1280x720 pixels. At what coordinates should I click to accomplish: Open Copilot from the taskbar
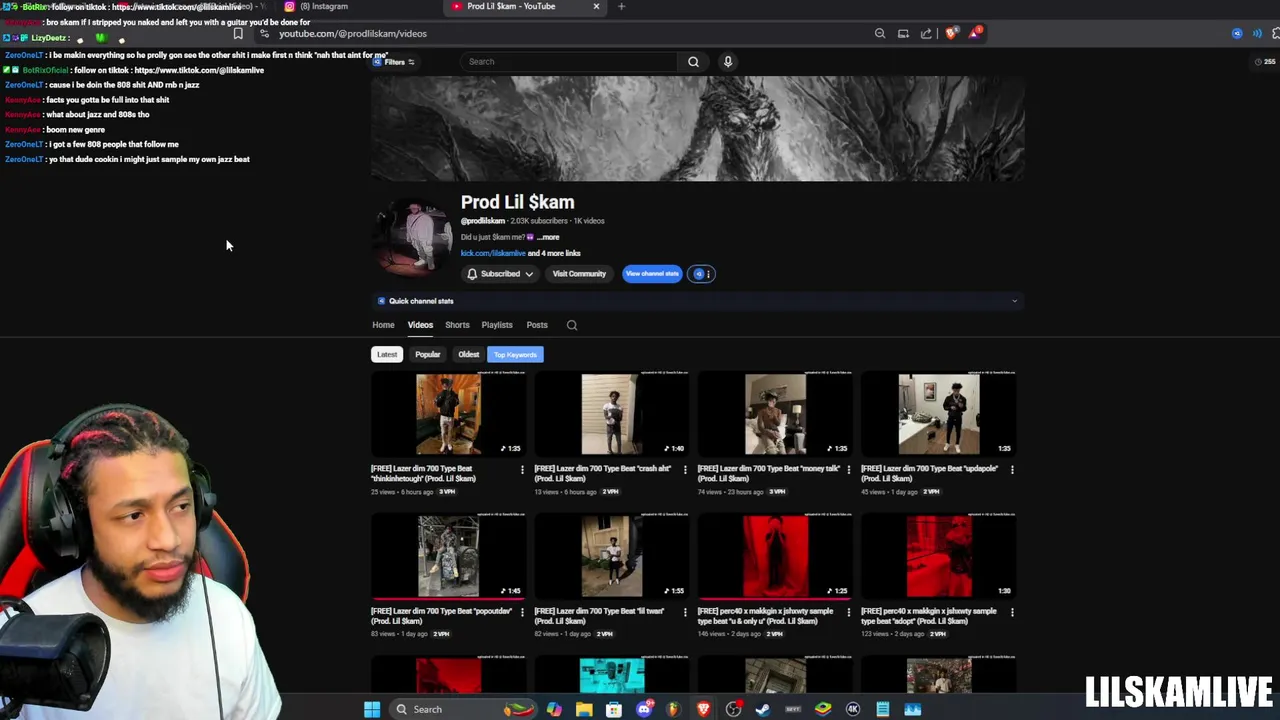[x=554, y=709]
